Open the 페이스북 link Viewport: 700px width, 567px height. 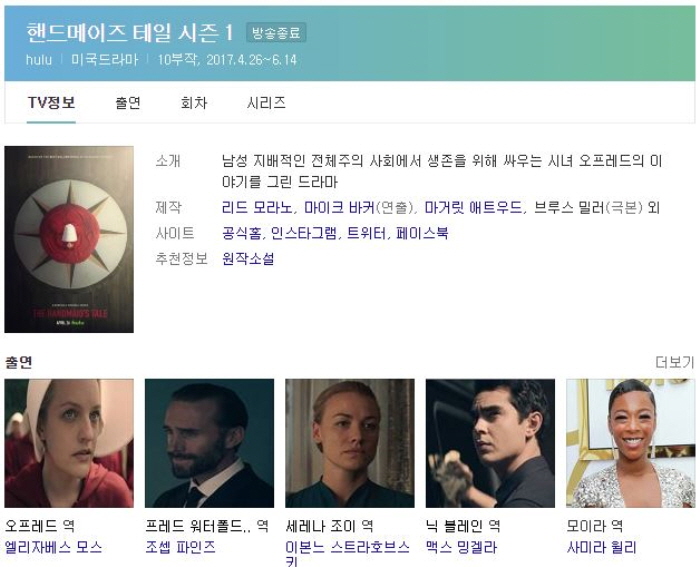point(422,233)
